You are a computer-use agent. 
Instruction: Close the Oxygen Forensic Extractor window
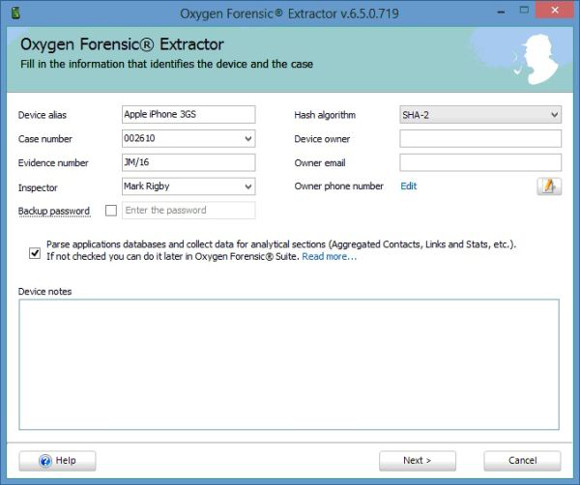pyautogui.click(x=555, y=10)
